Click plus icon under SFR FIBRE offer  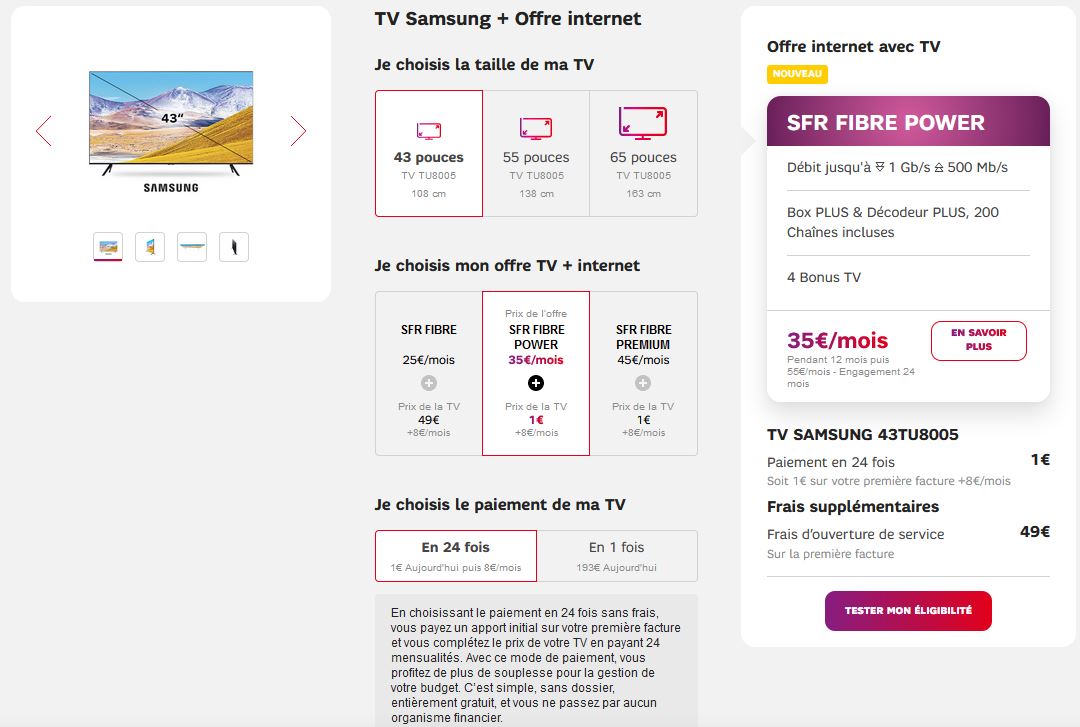pos(429,383)
